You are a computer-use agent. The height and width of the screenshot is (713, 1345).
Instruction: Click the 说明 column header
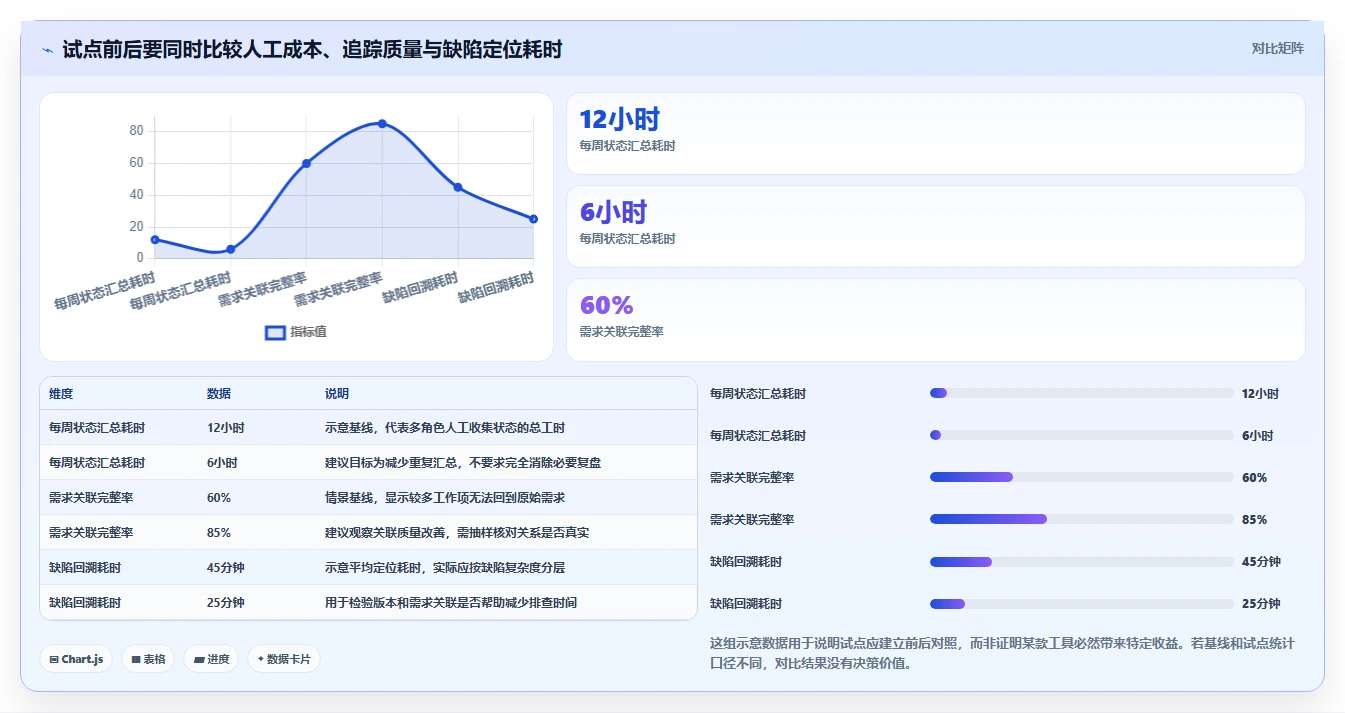tap(337, 394)
